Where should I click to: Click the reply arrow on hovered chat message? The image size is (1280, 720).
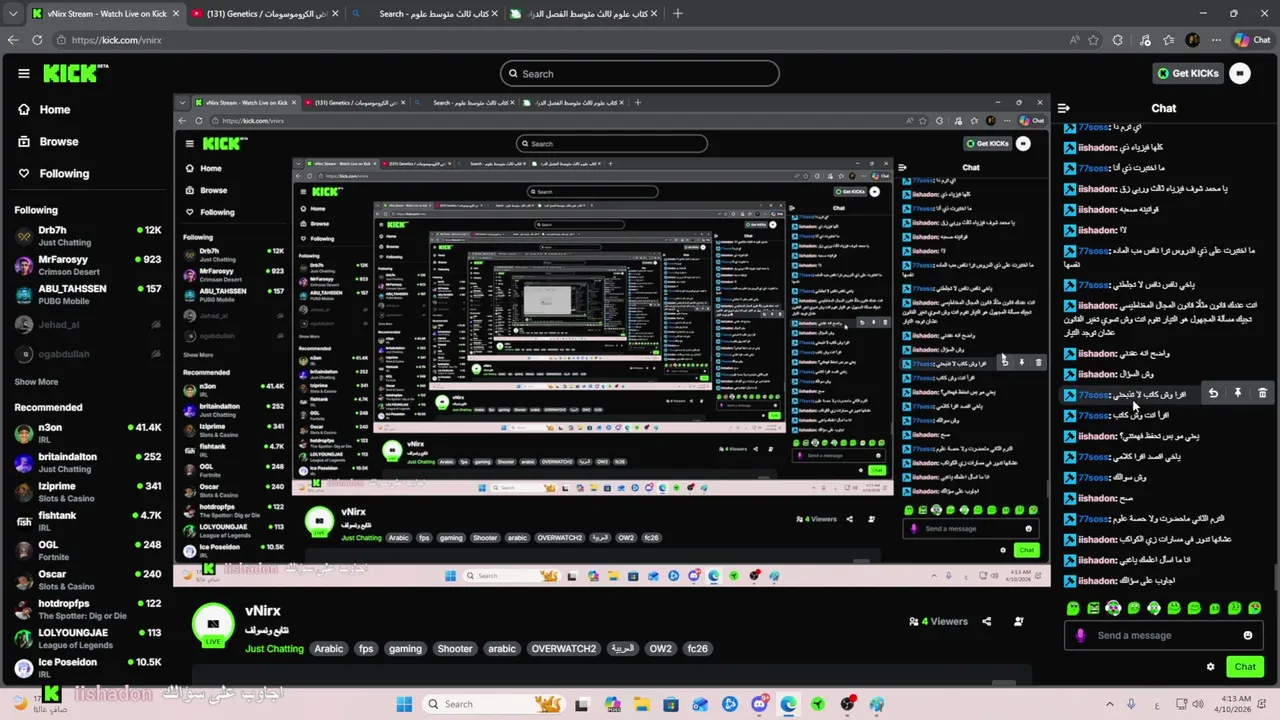[x=1213, y=394]
